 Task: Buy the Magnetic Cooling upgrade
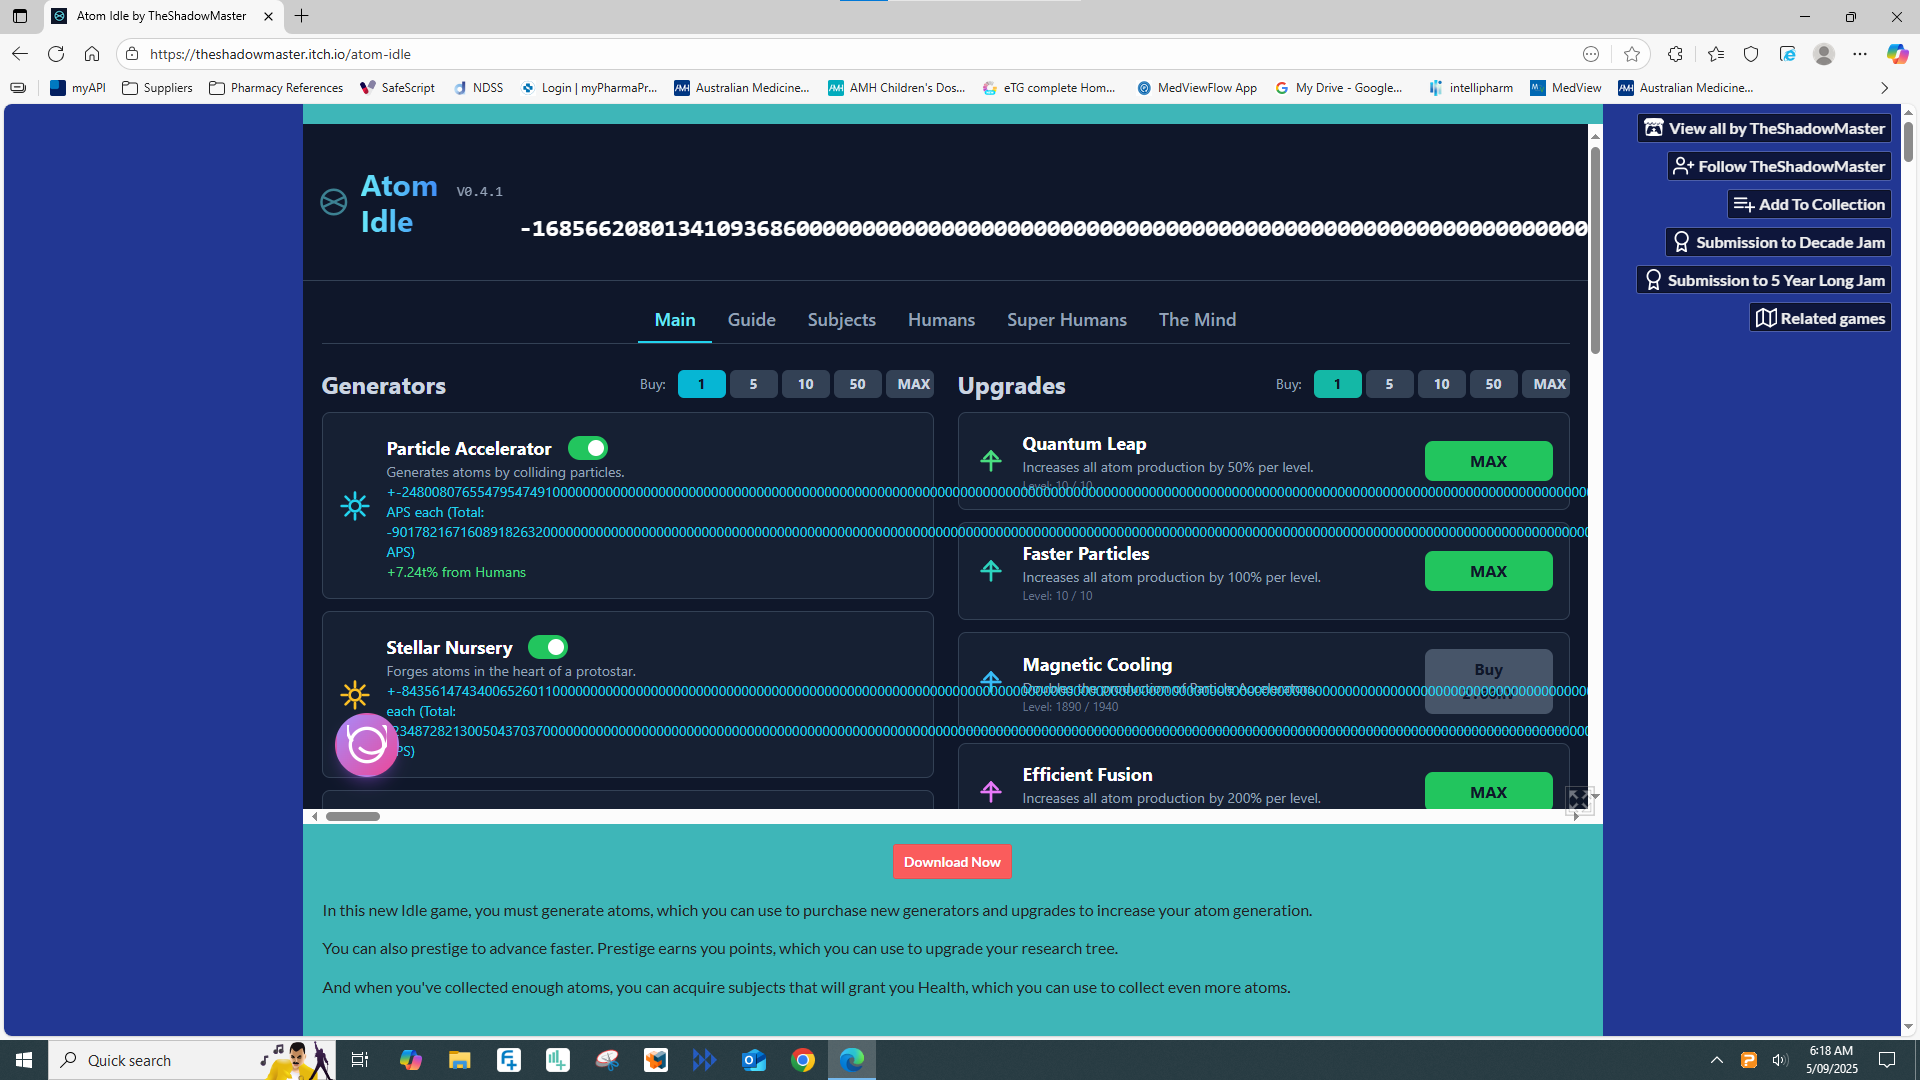(1487, 680)
